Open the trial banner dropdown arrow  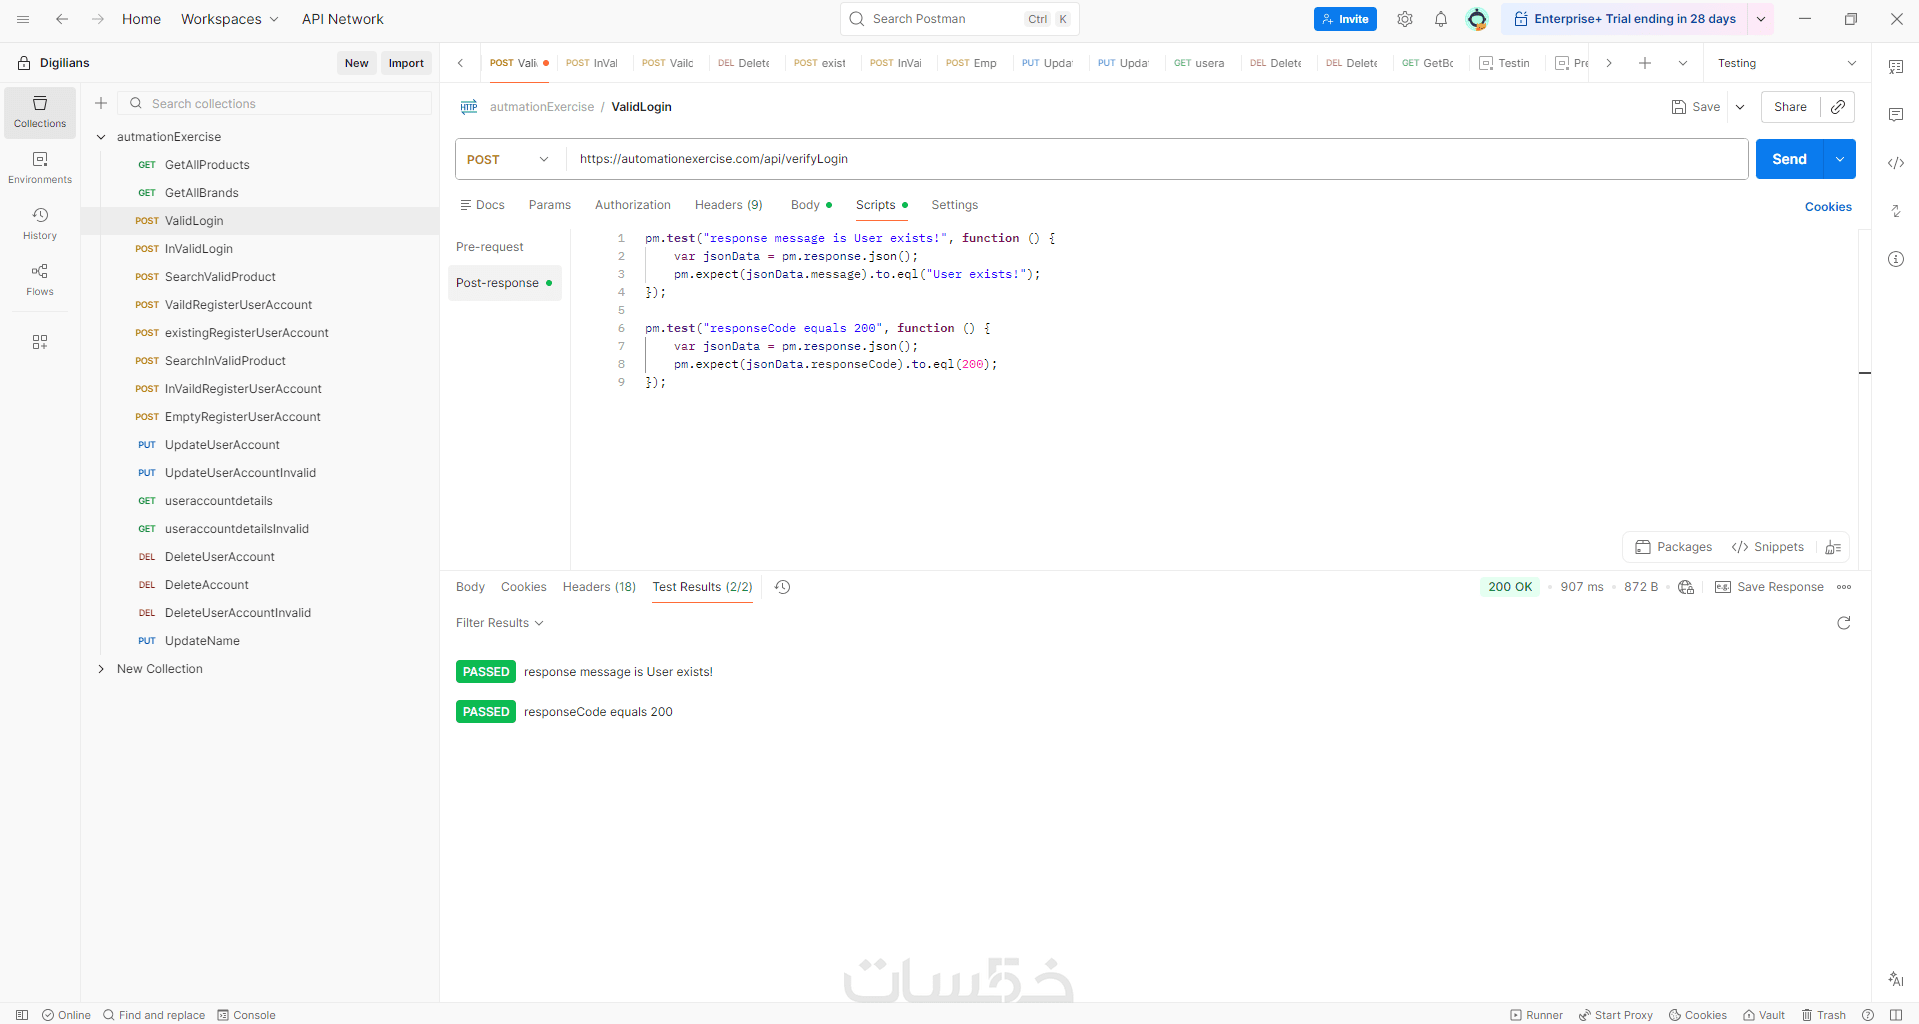1761,19
